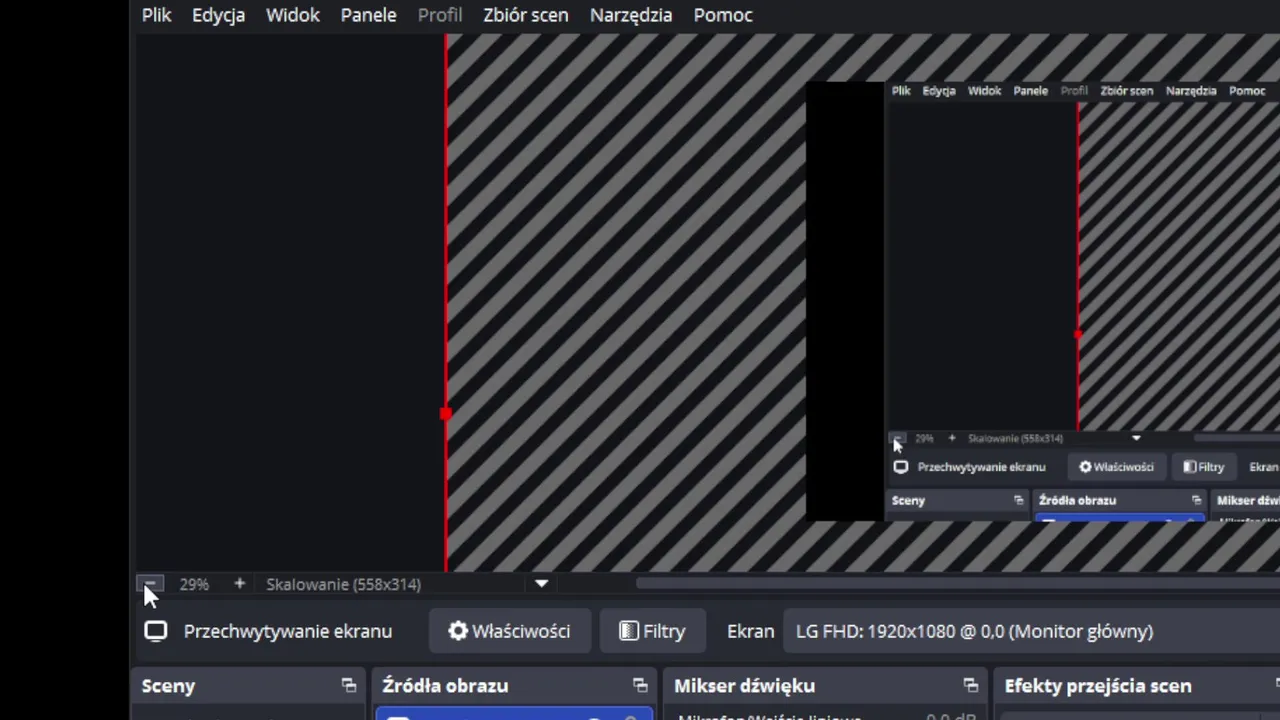Open the LG FHD 1920x1080 monitor dropdown

[1030, 631]
